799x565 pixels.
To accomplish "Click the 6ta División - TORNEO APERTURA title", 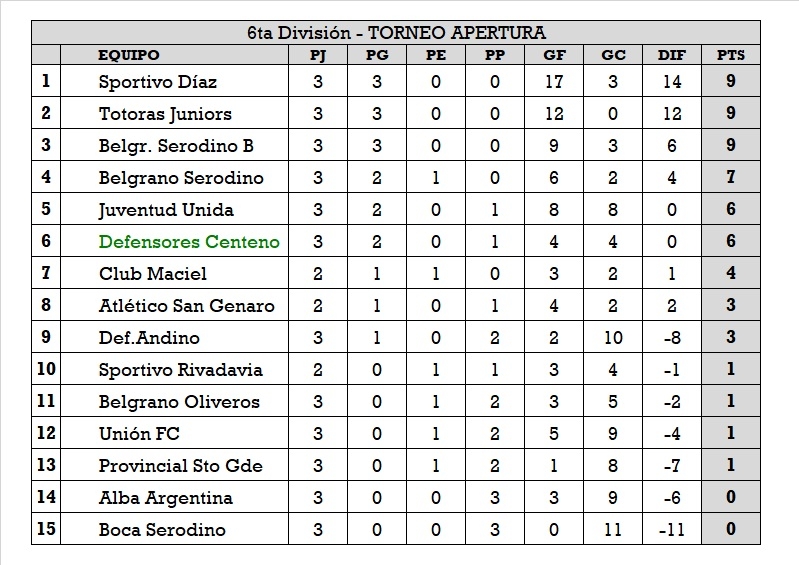I will pyautogui.click(x=397, y=33).
